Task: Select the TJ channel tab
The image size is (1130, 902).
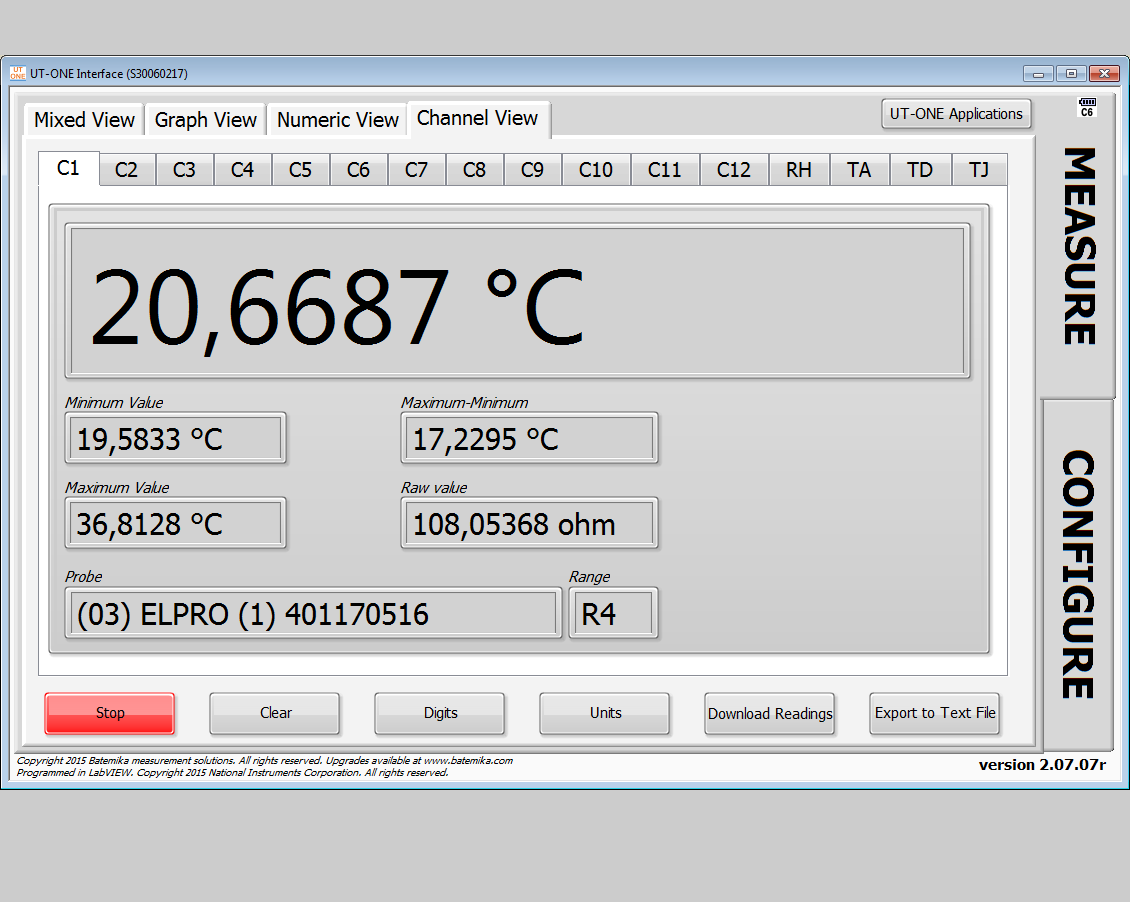Action: coord(979,169)
